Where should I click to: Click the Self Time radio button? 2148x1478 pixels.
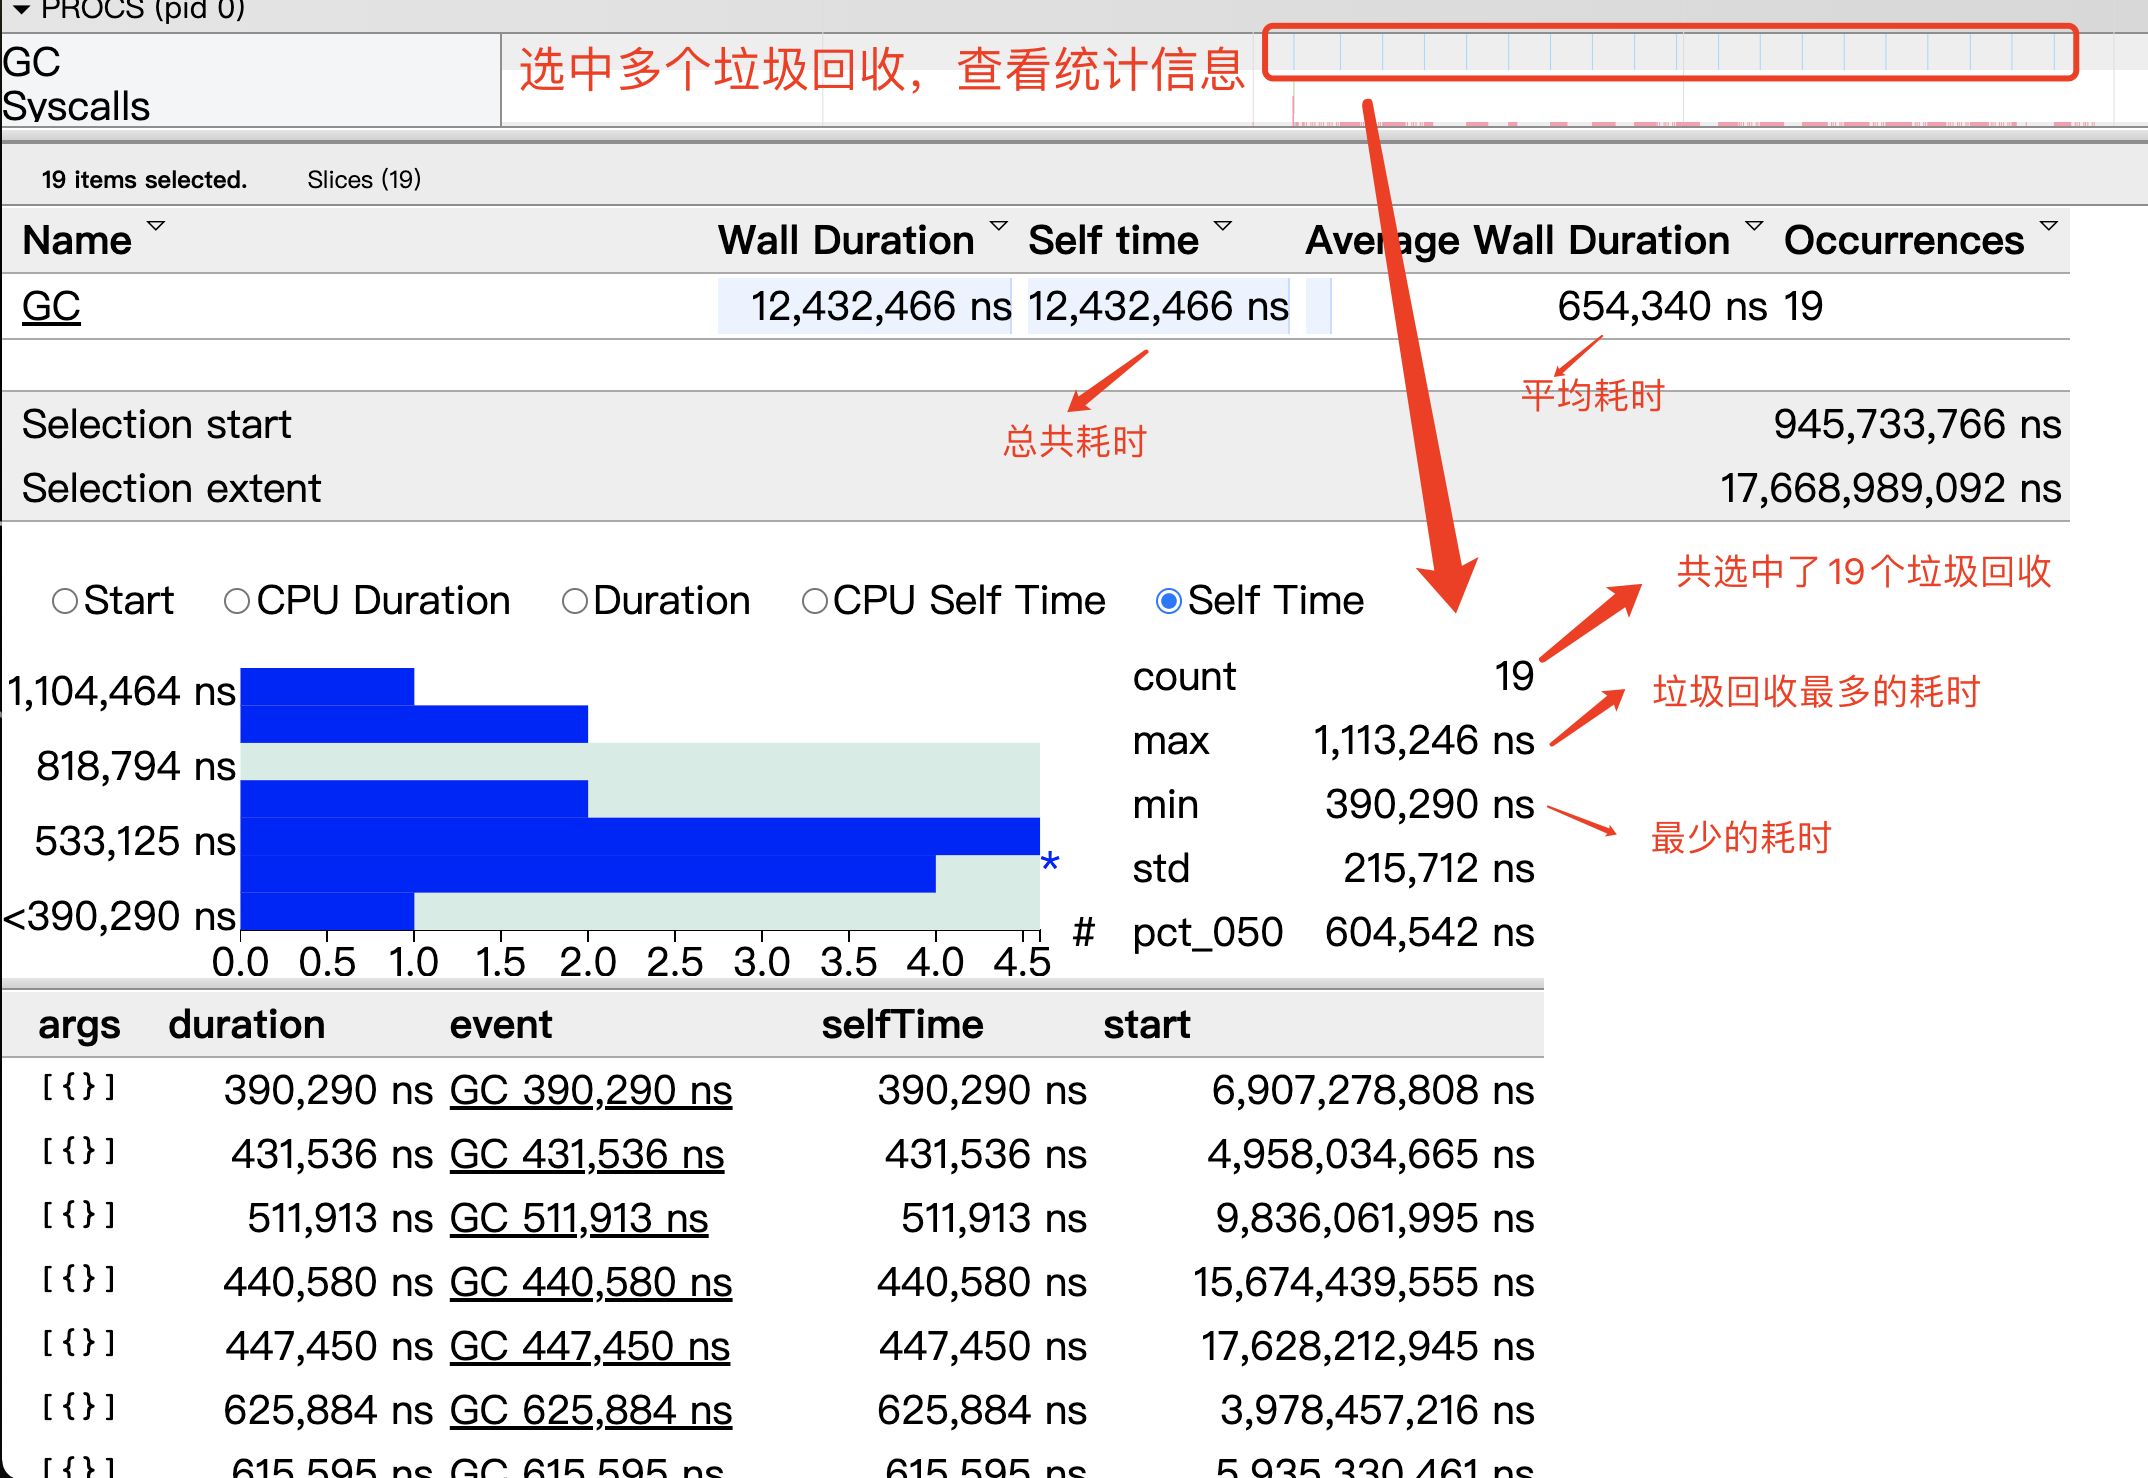[1168, 601]
